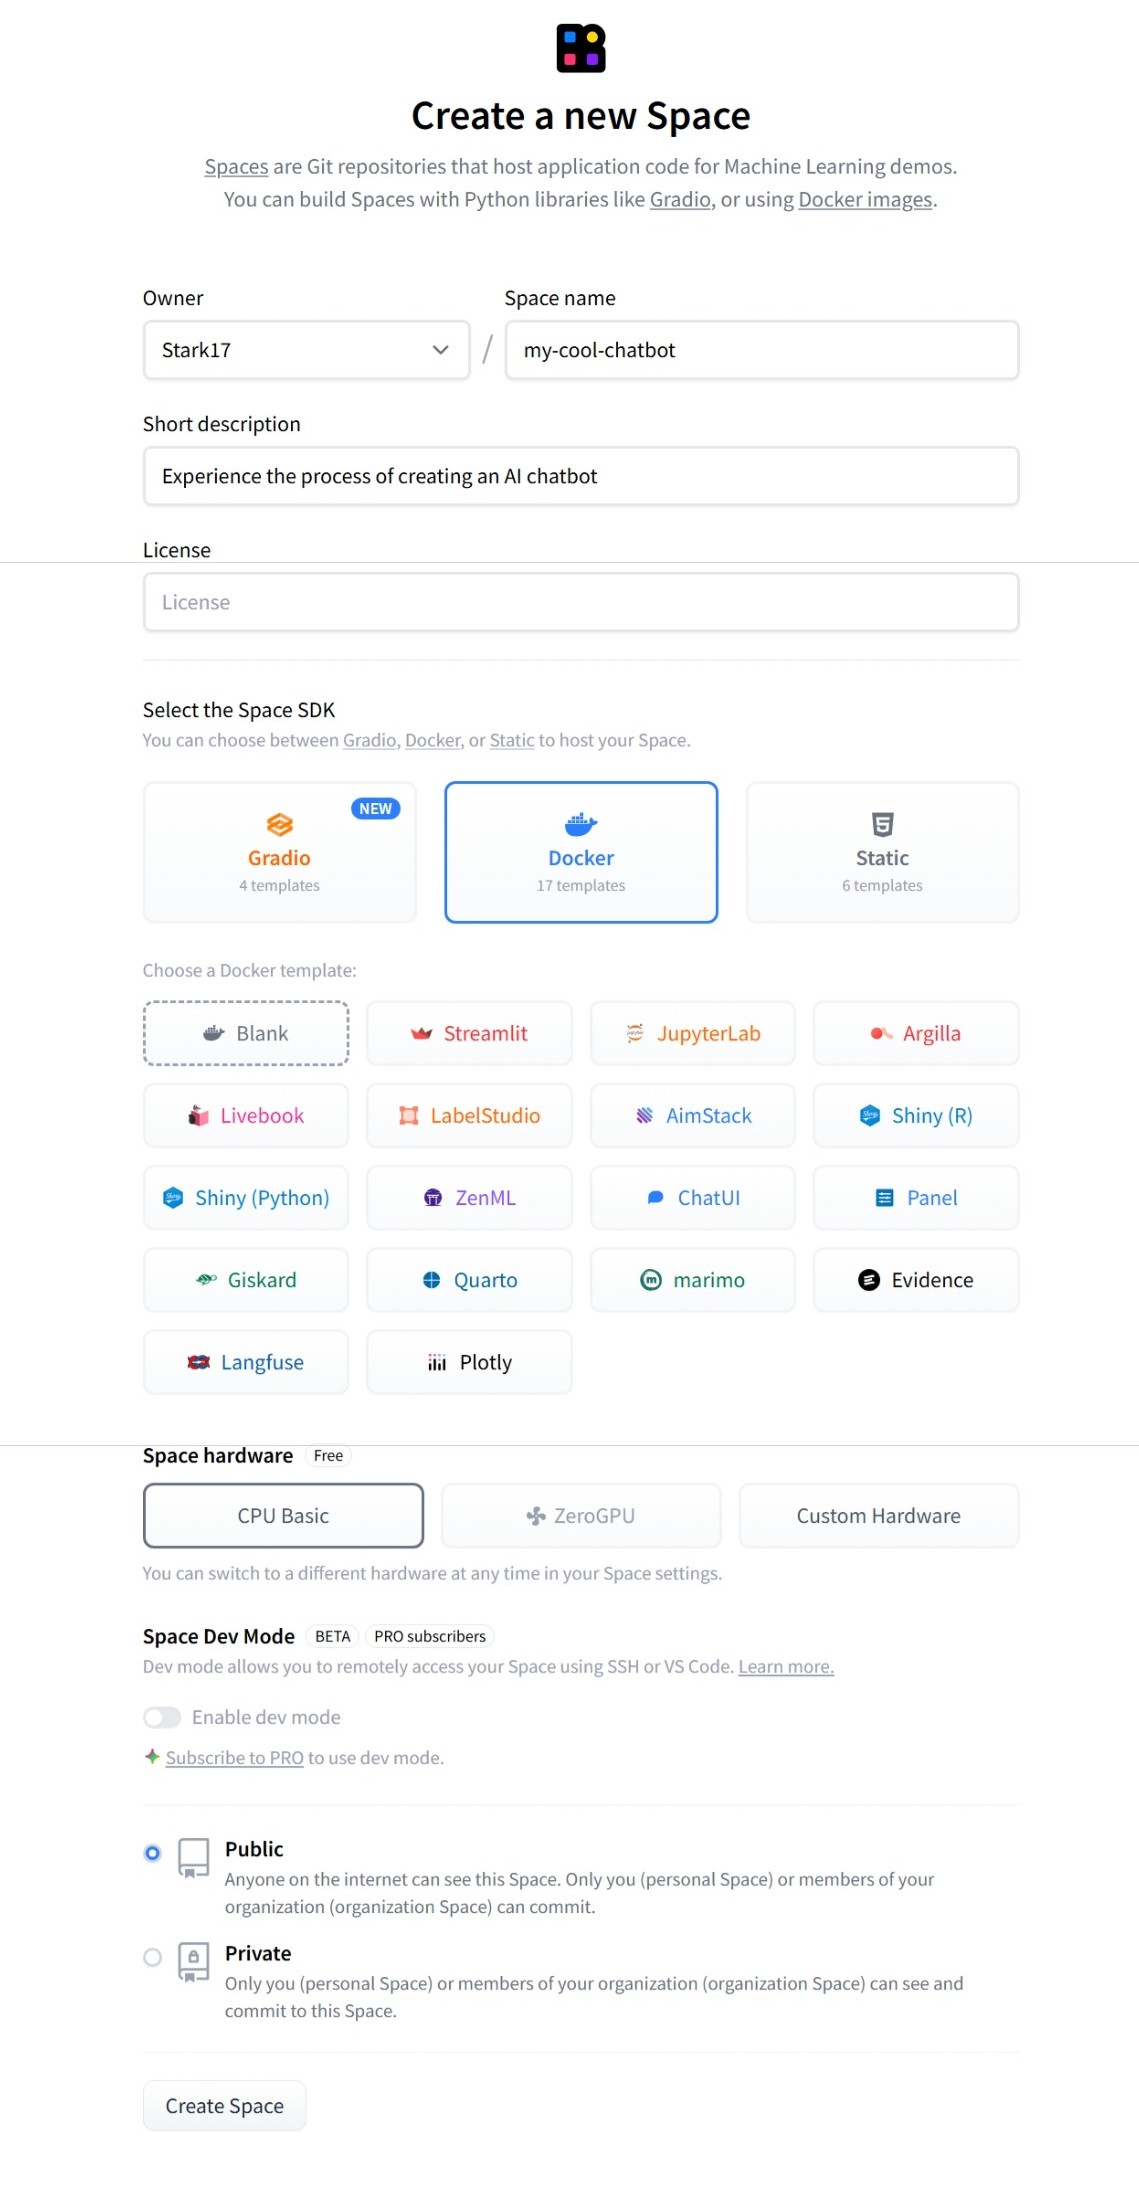The width and height of the screenshot is (1139, 2186).
Task: Open the Subscribe to PRO link
Action: (x=234, y=1757)
